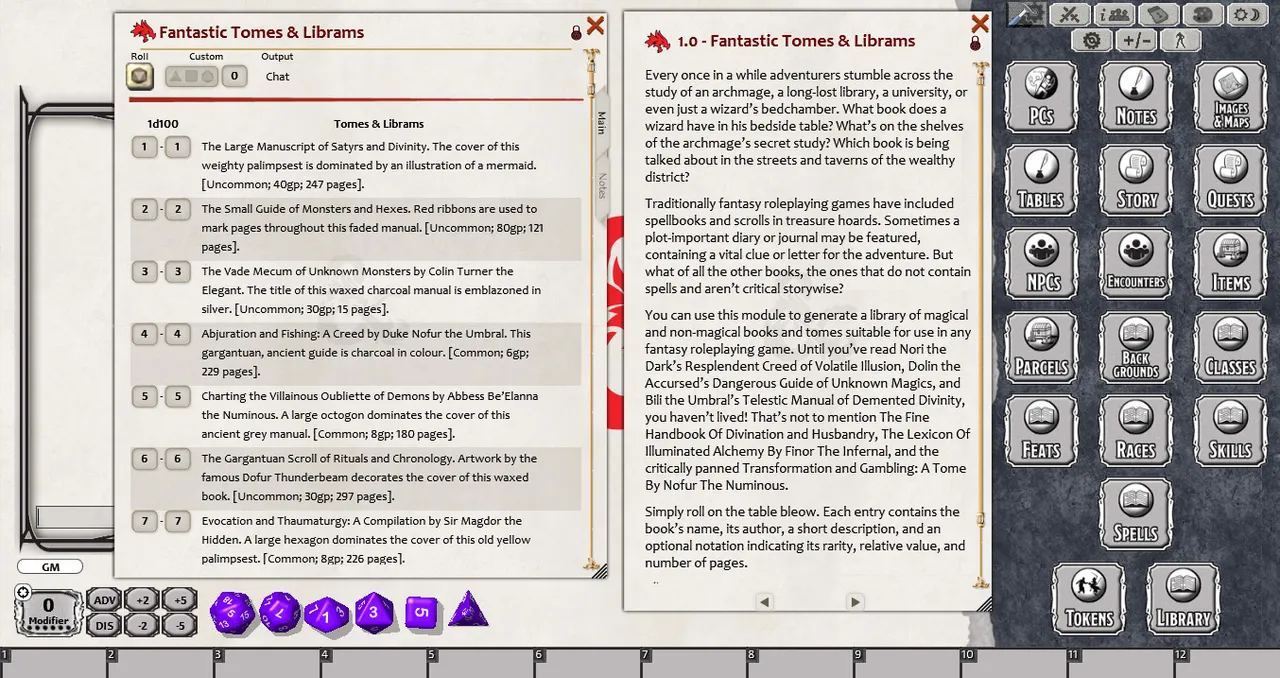The image size is (1280, 678).
Task: Switch to the Main tab of table window
Action: tap(601, 122)
